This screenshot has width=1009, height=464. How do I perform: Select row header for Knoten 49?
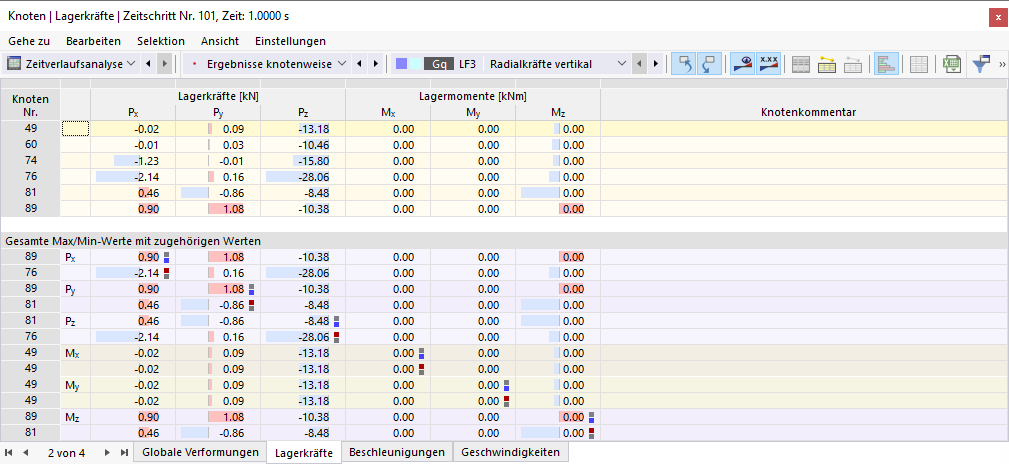30,129
